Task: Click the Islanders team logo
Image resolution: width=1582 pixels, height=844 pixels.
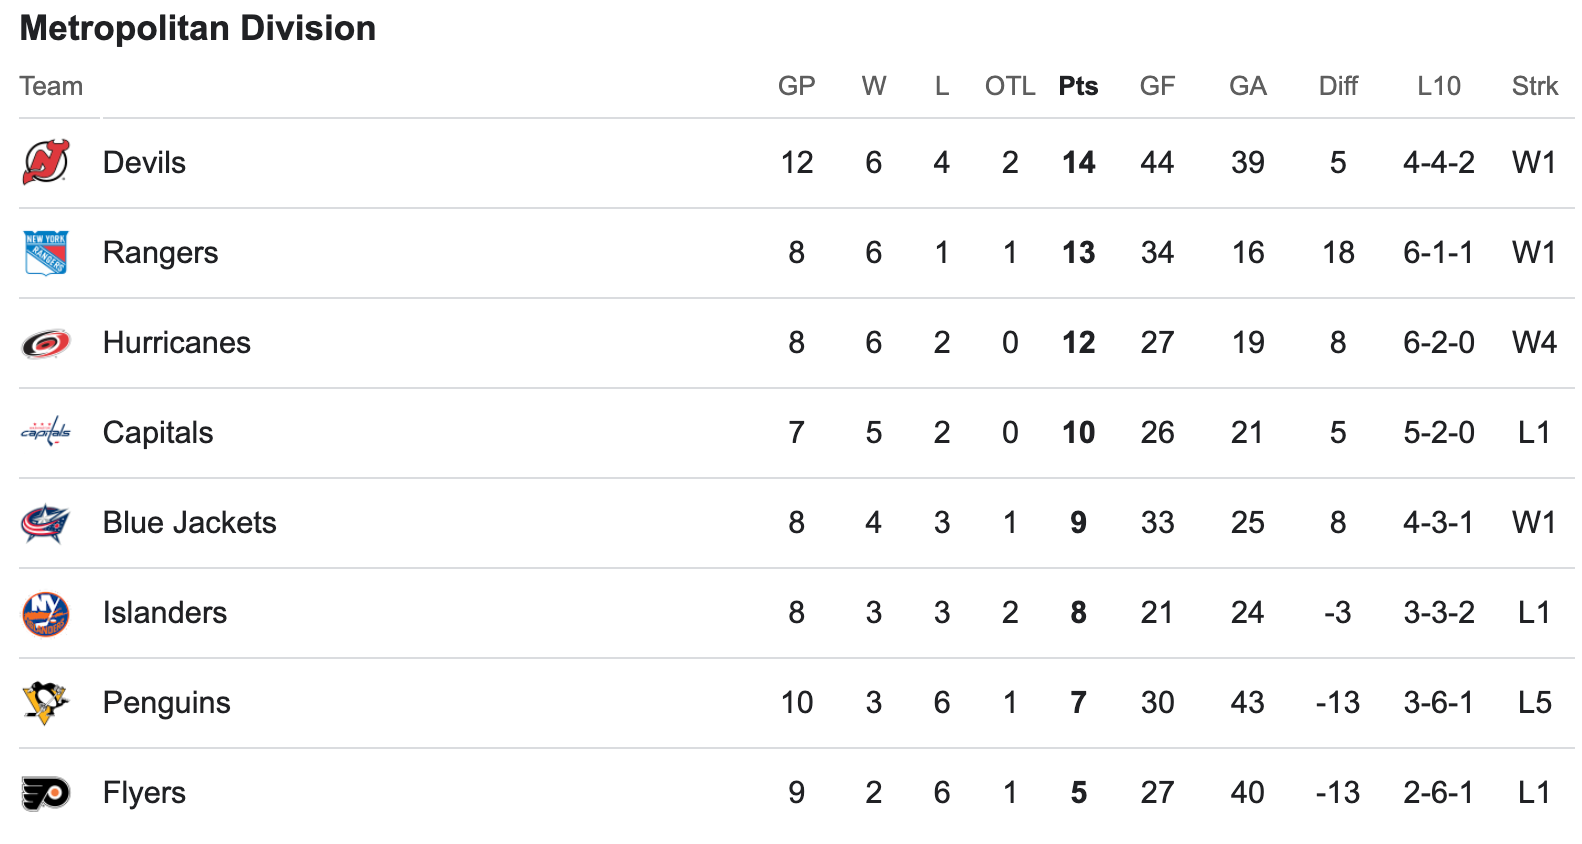Action: coord(46,613)
